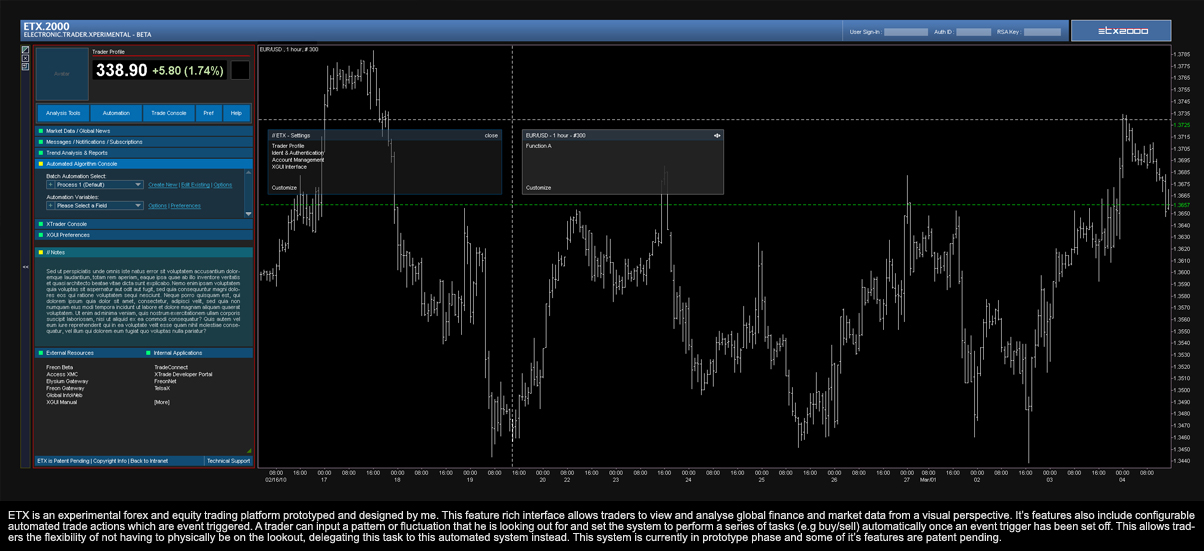The height and width of the screenshot is (551, 1204).
Task: Click the panel layout icon in left strip
Action: coord(26,67)
